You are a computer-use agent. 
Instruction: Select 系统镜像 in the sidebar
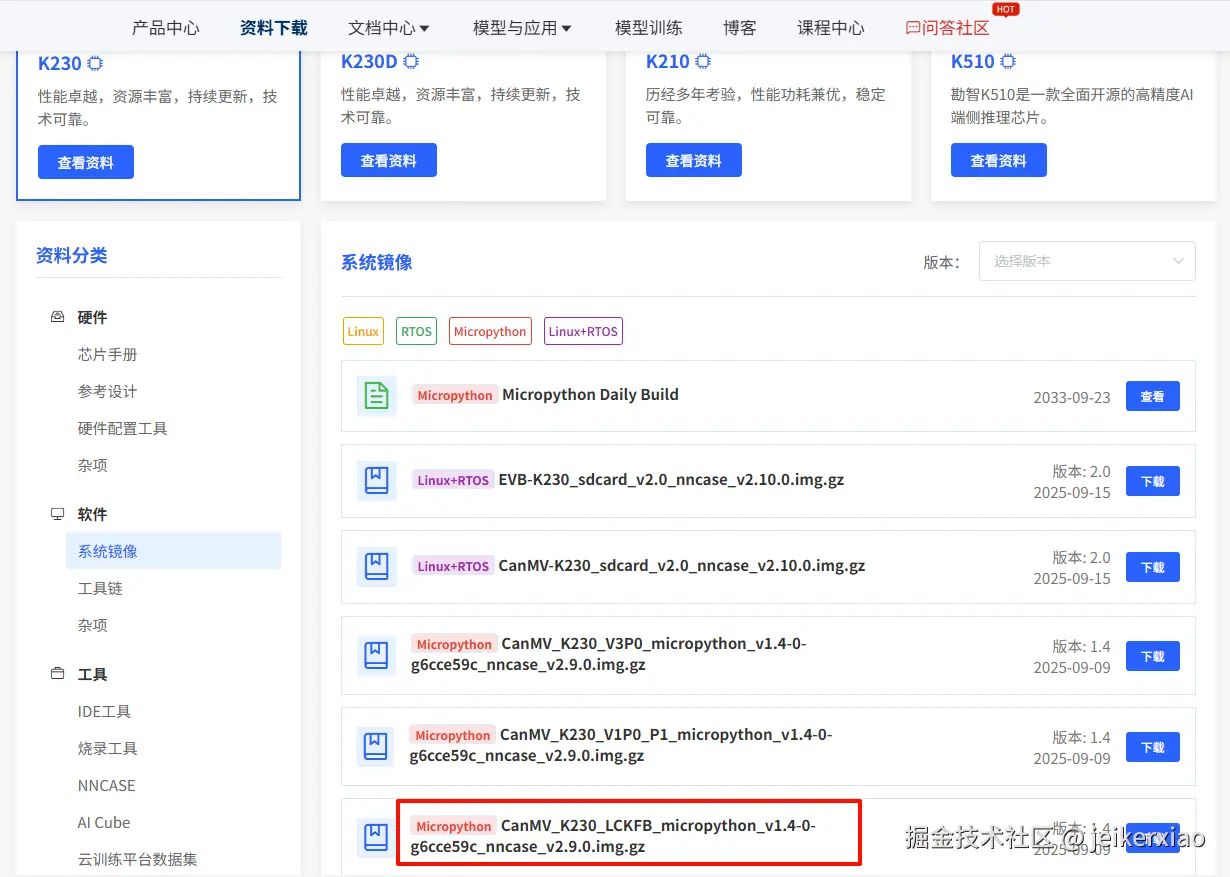[x=173, y=551]
